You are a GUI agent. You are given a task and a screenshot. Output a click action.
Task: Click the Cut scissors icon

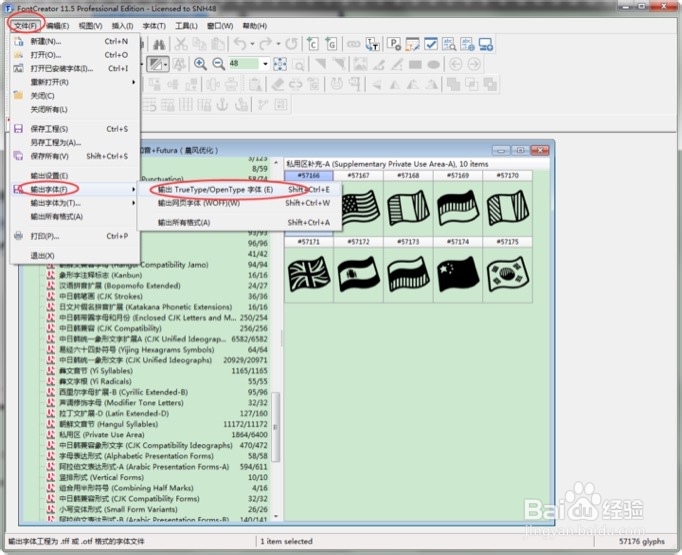point(181,44)
